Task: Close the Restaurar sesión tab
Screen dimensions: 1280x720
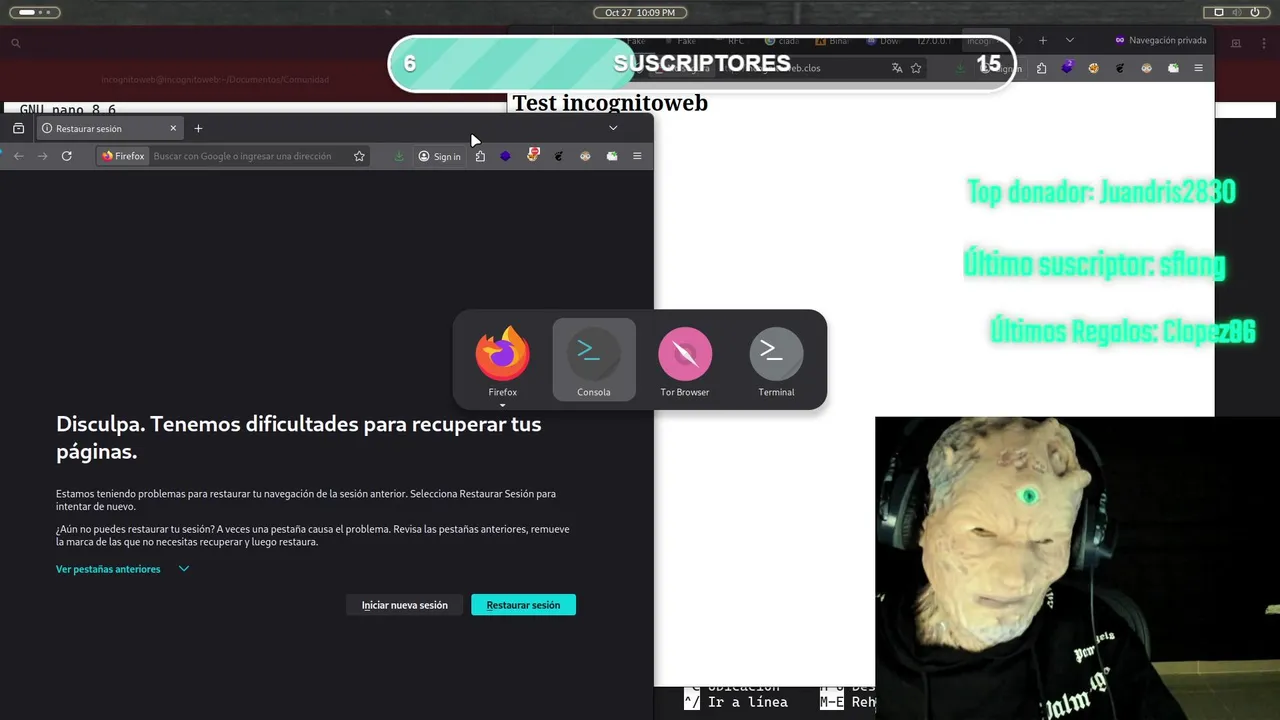Action: tap(173, 128)
